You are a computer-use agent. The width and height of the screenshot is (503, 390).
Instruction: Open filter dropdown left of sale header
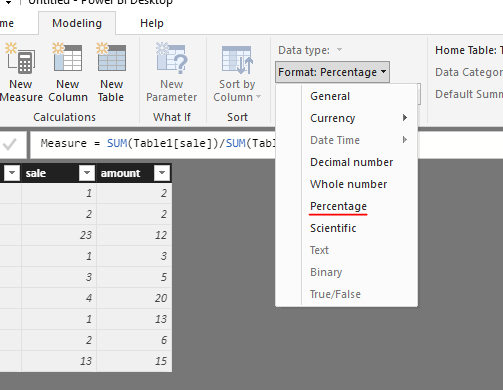tap(12, 173)
